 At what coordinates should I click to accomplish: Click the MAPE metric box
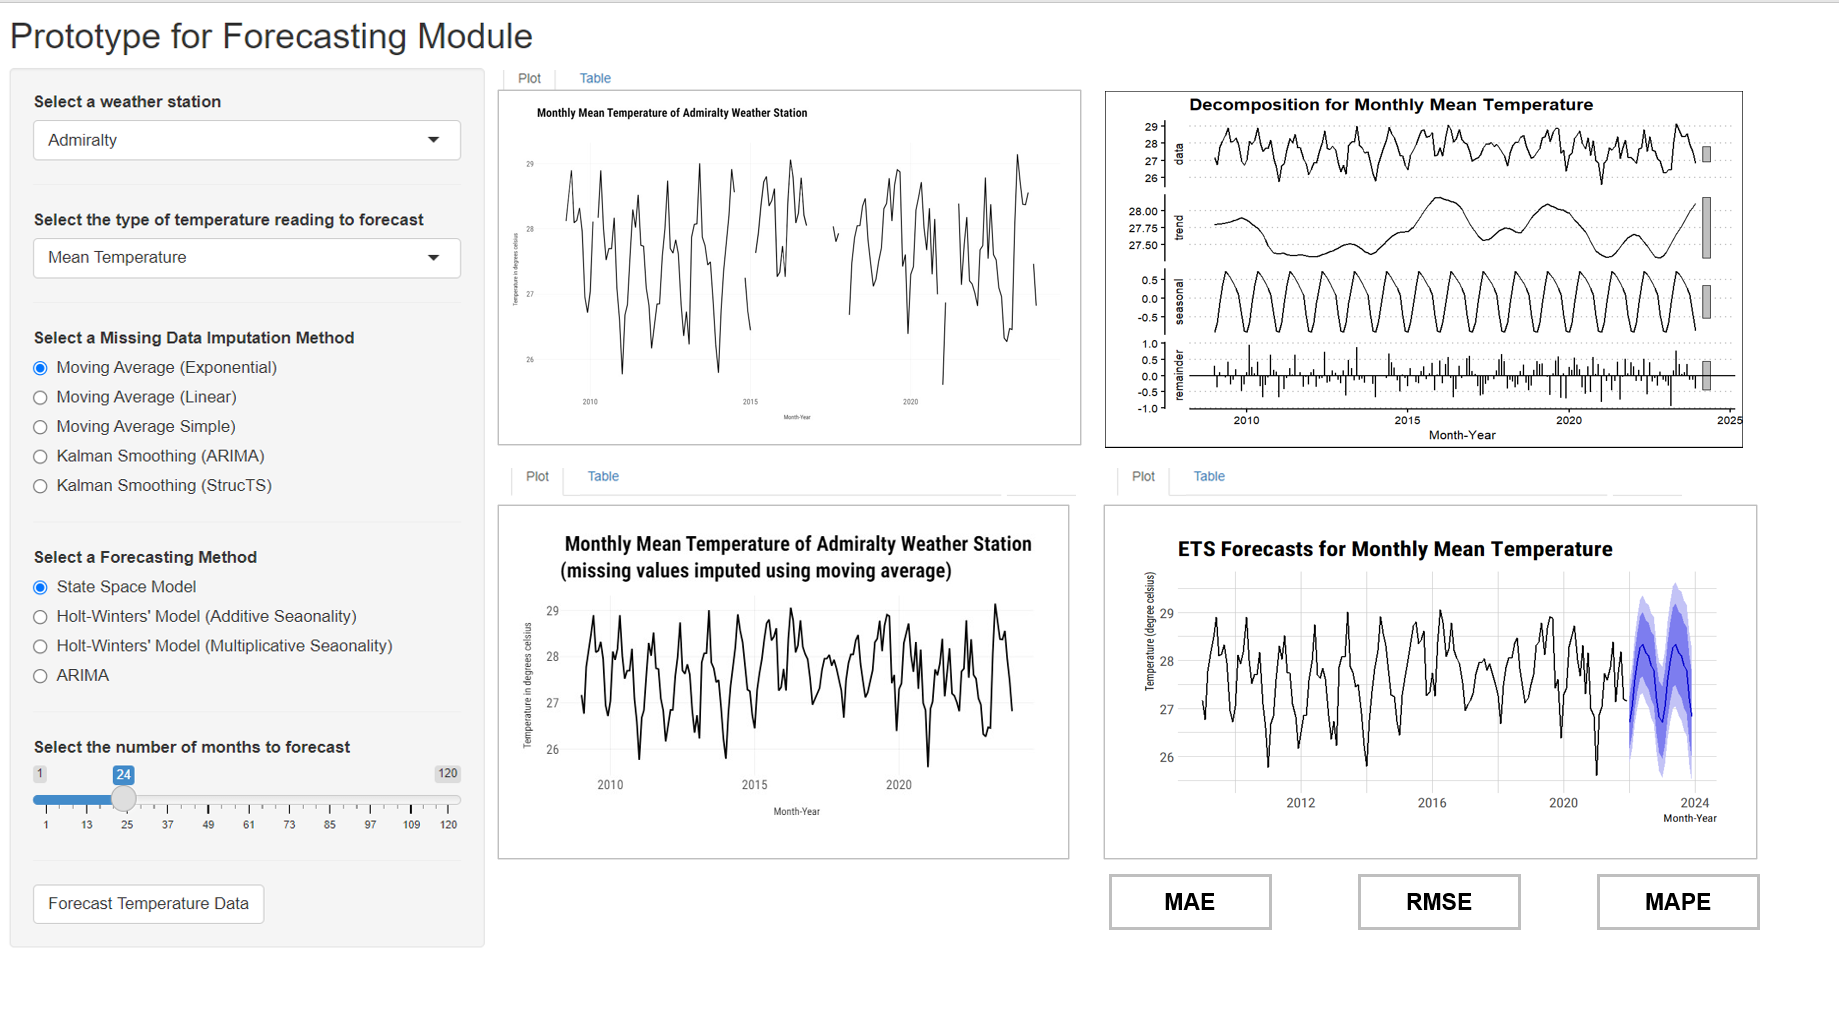point(1677,902)
